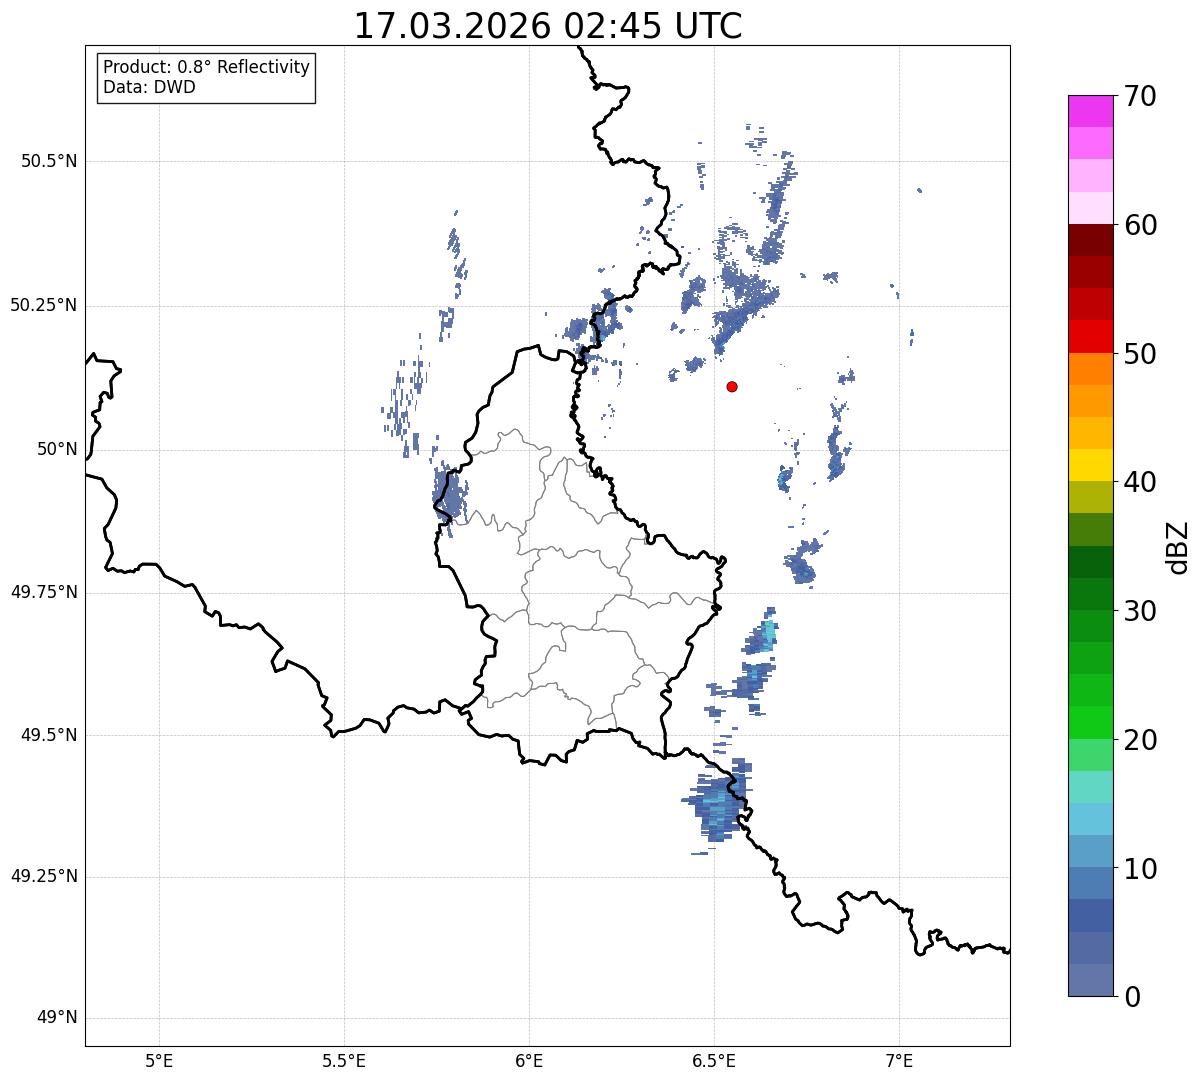Pick the dark maroon swatch just below 60
The width and height of the screenshot is (1202, 1081).
pos(1090,240)
